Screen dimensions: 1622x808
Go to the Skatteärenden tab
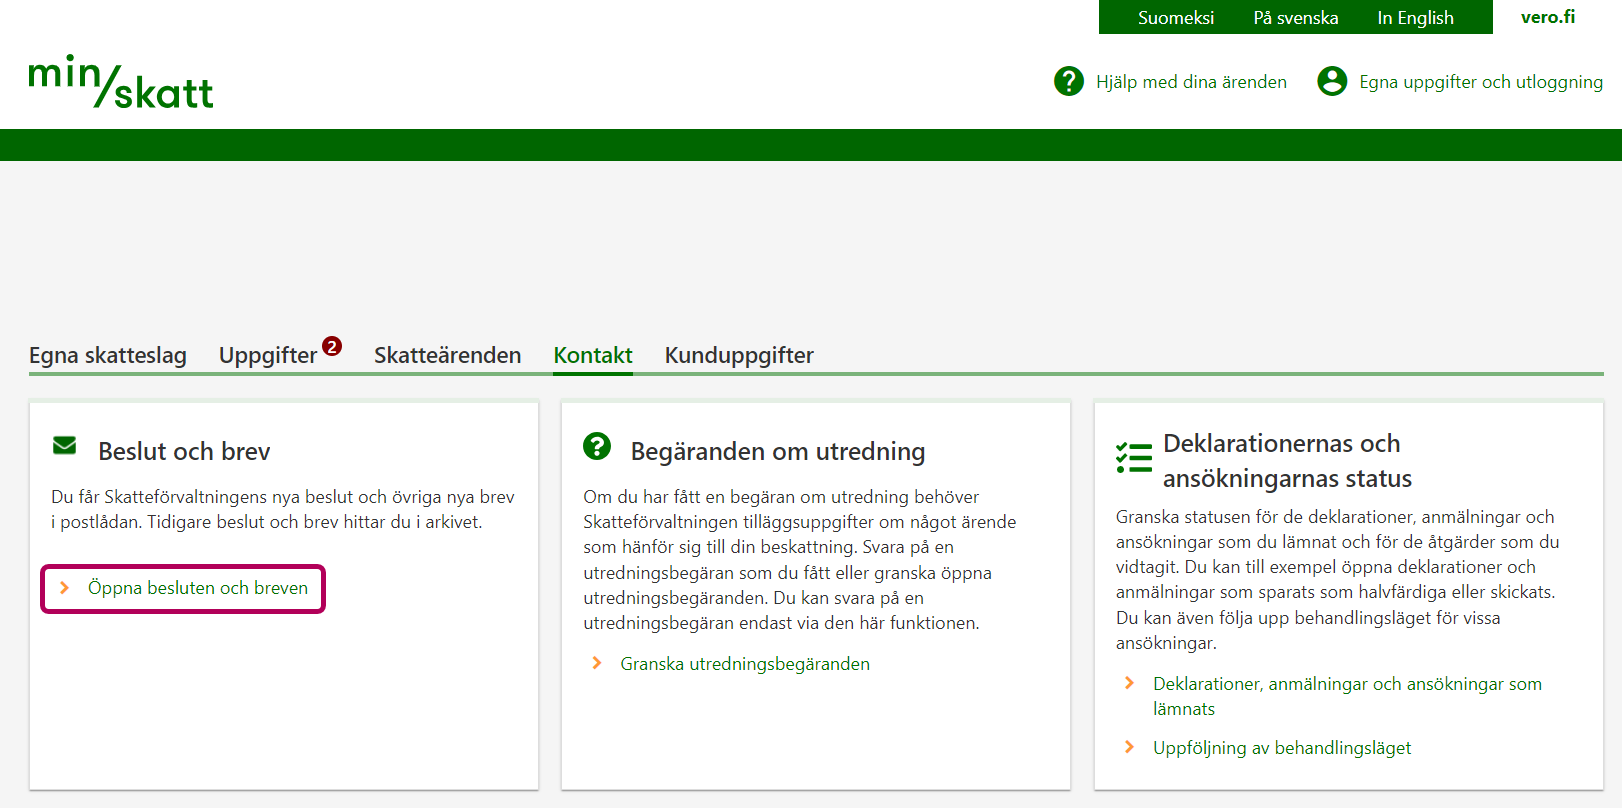[x=447, y=355]
